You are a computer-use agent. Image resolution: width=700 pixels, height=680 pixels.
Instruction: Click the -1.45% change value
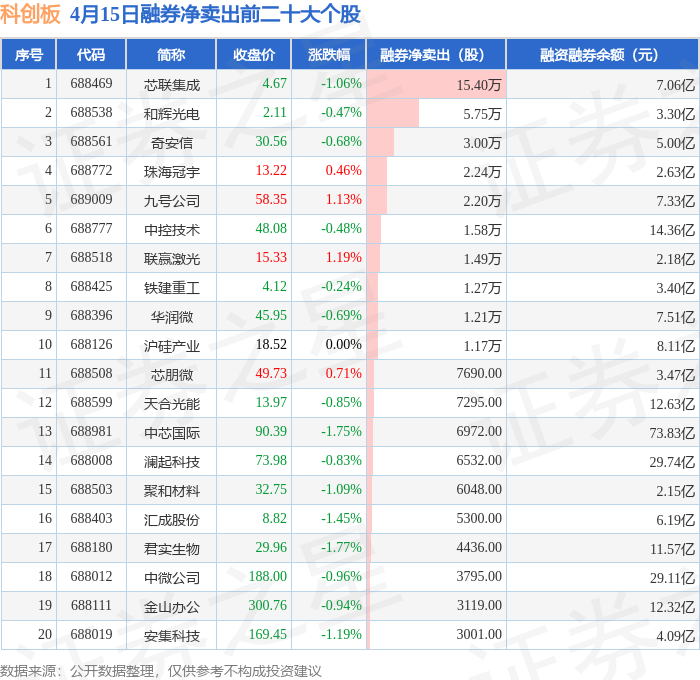pos(341,518)
